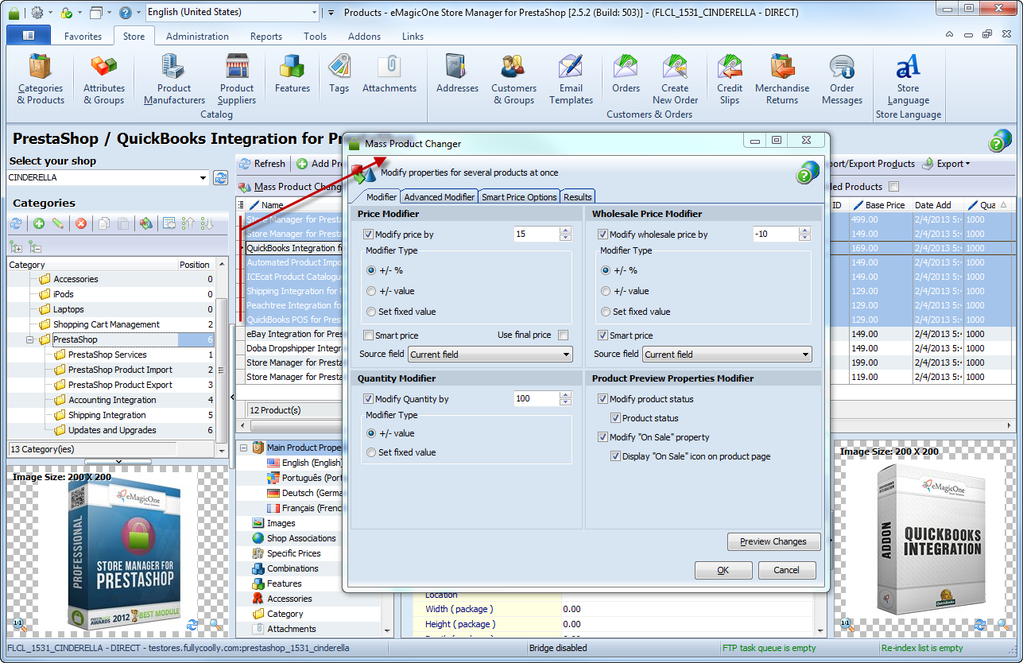Toggle Modify price by checkbox

[x=368, y=234]
